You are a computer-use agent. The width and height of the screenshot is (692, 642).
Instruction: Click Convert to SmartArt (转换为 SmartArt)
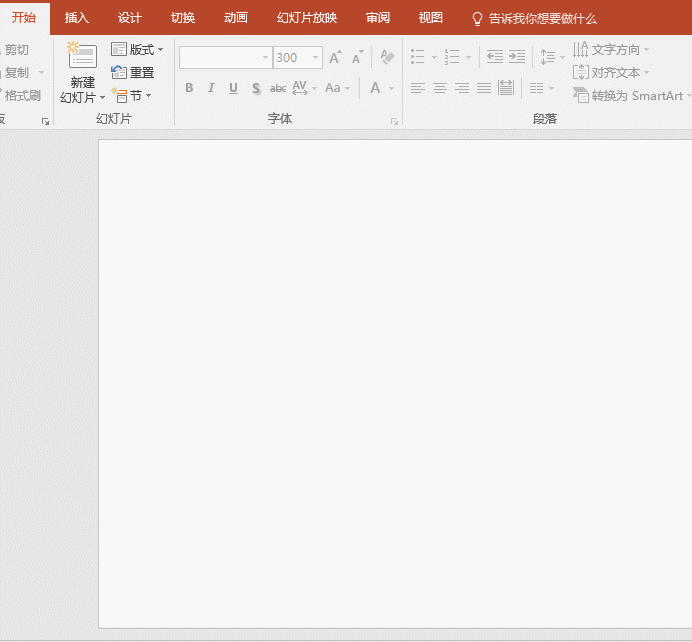(x=629, y=95)
